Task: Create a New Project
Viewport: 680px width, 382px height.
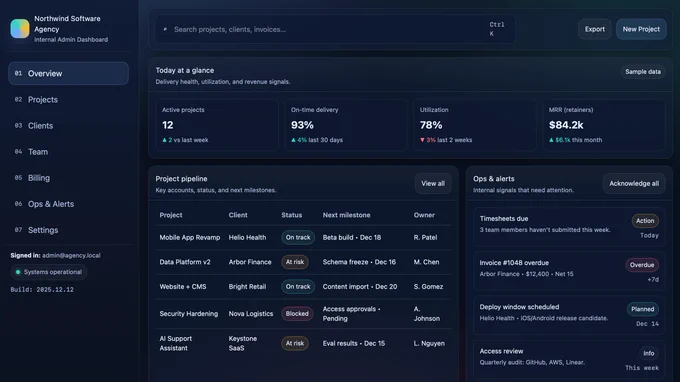Action: (641, 29)
